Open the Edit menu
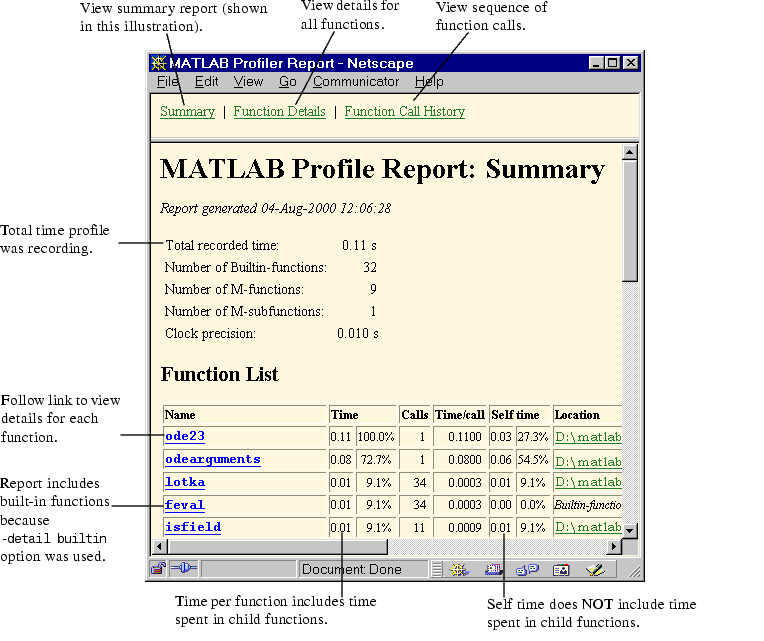Viewport: 764px width, 641px height. pyautogui.click(x=206, y=81)
